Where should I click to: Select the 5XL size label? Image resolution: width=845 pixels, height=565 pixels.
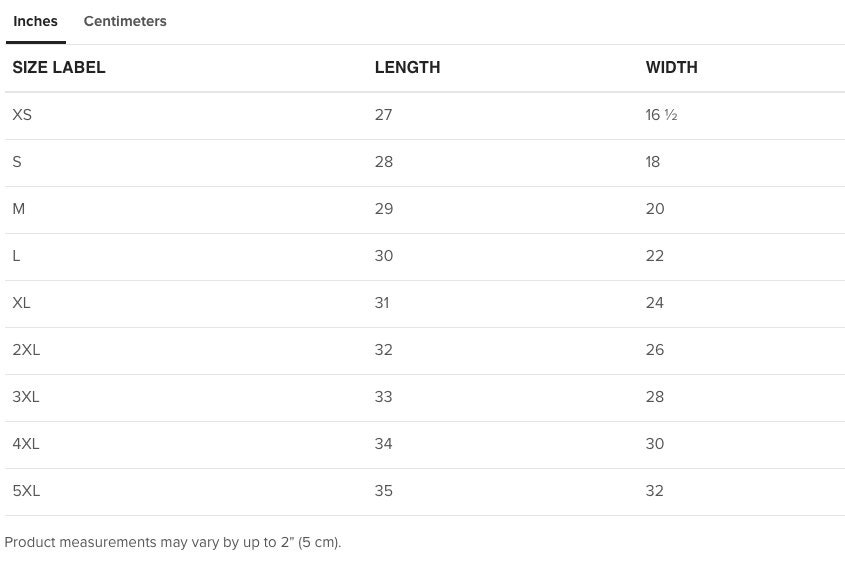26,491
